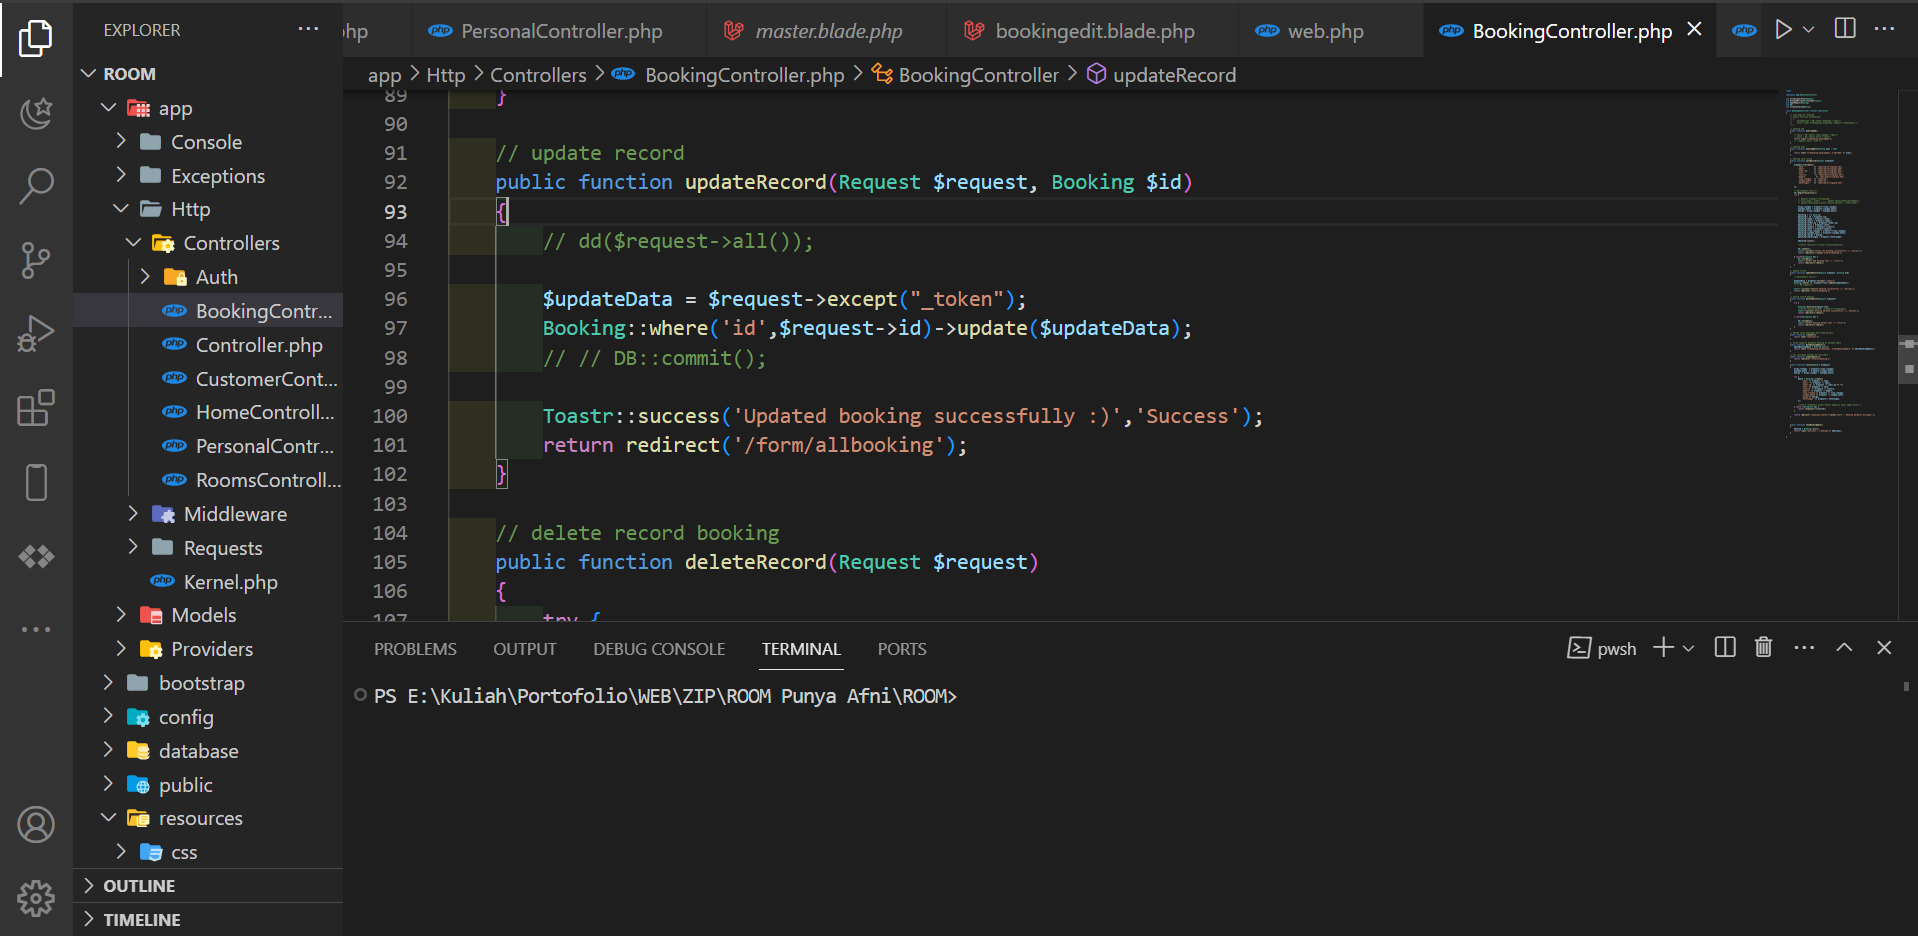Click the device/phone icon in activity bar

[36, 482]
